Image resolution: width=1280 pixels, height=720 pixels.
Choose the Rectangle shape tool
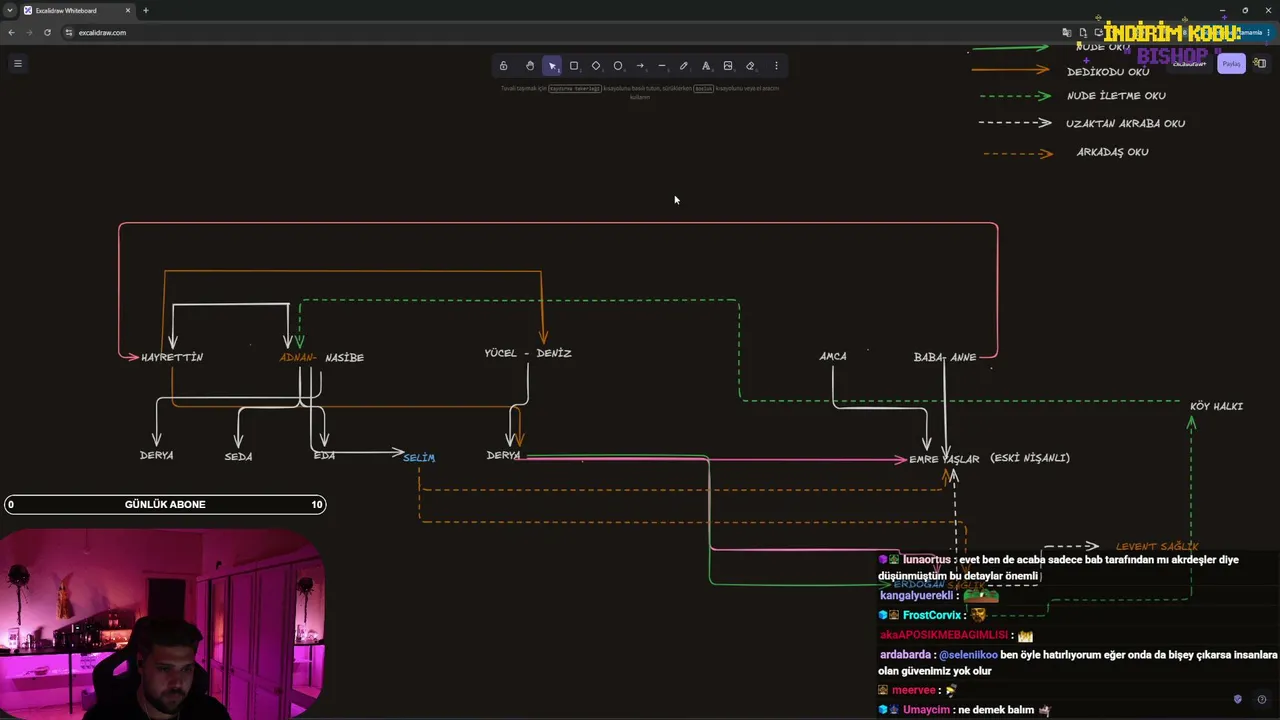(x=574, y=66)
